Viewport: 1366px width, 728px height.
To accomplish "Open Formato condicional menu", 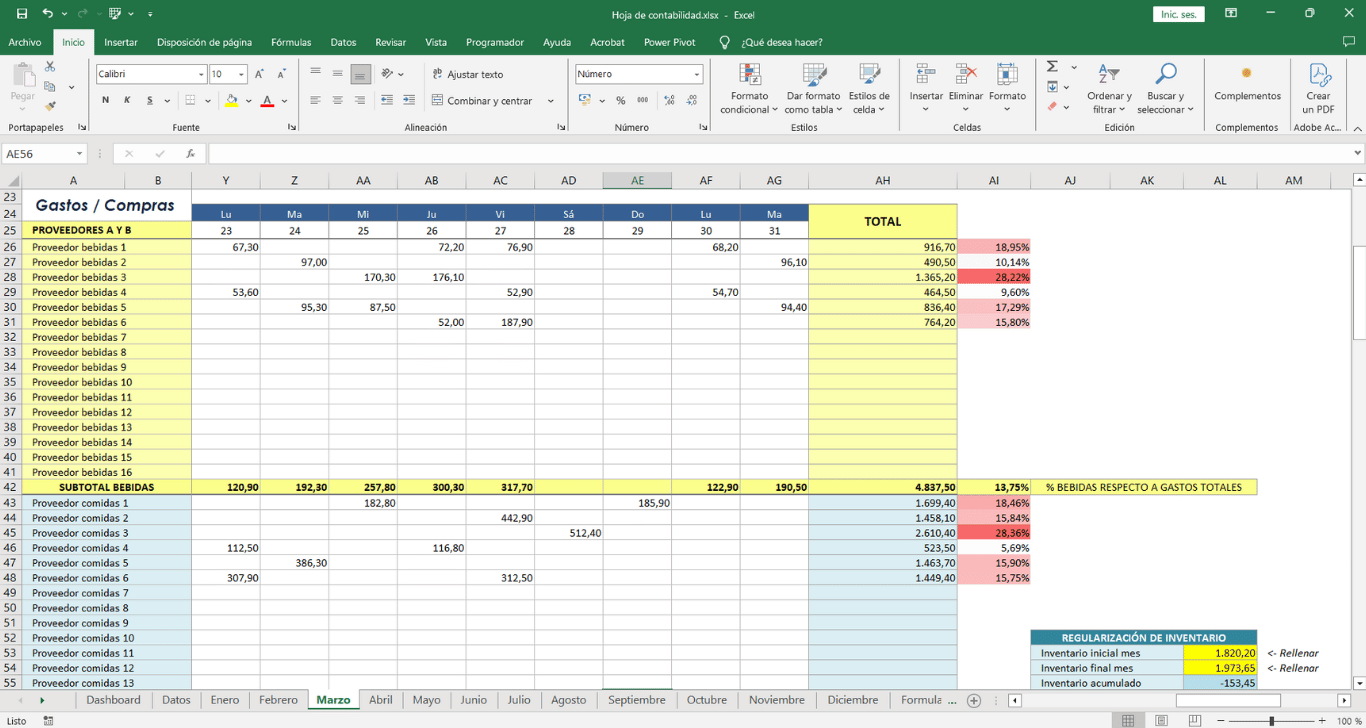I will [749, 90].
